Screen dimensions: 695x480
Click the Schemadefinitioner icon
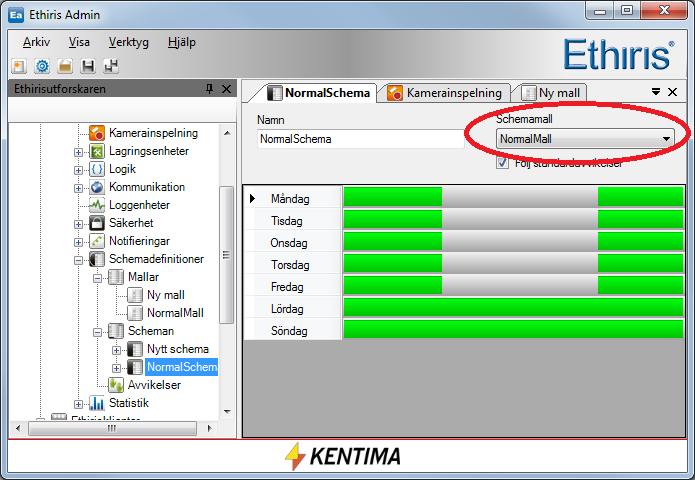97,259
